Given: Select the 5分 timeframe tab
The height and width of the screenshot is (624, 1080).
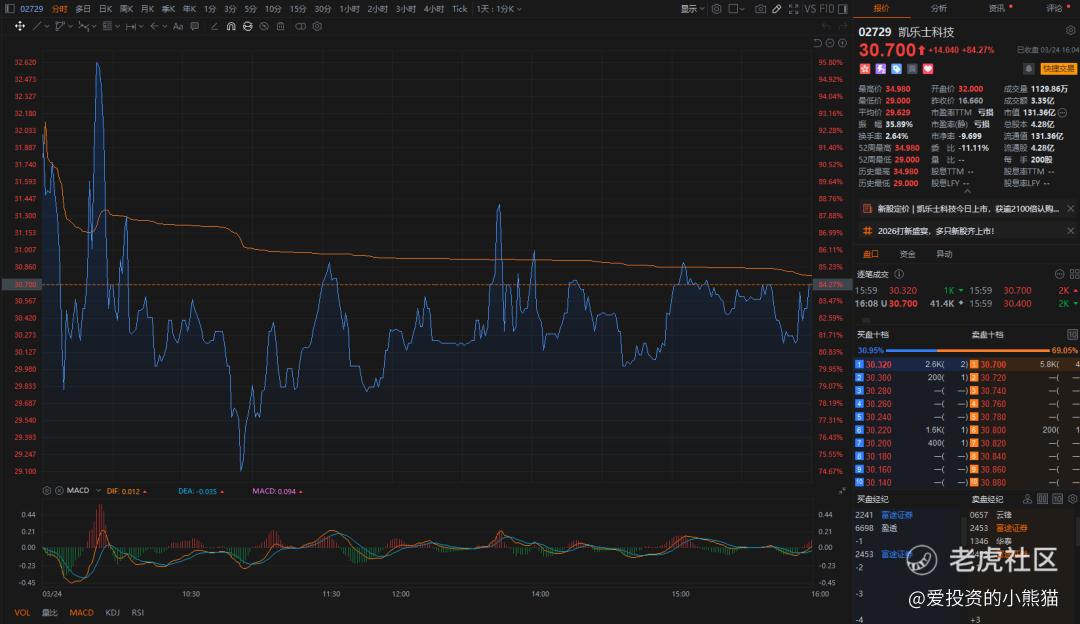Looking at the screenshot, I should [250, 9].
